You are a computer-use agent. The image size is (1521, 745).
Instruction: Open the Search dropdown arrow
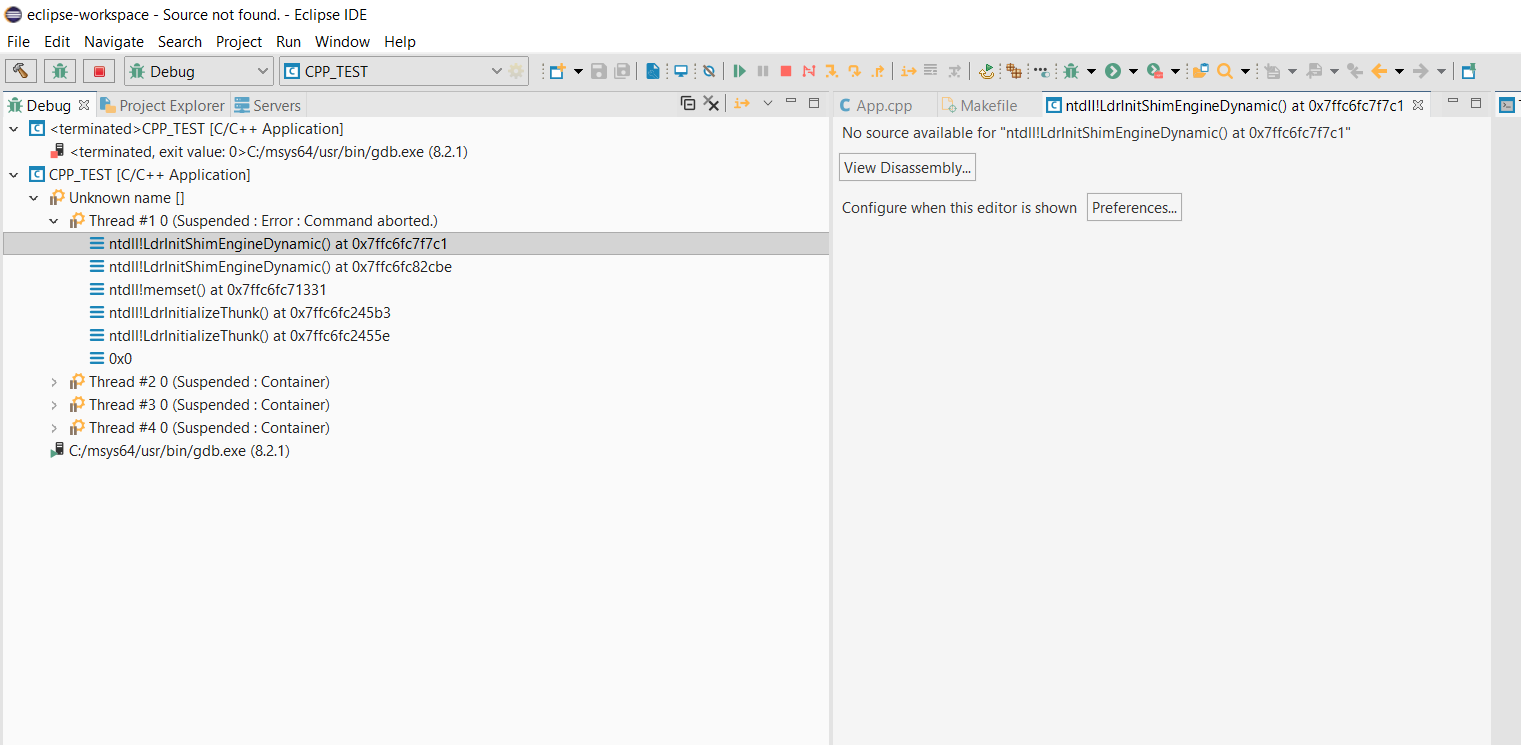click(x=1245, y=71)
